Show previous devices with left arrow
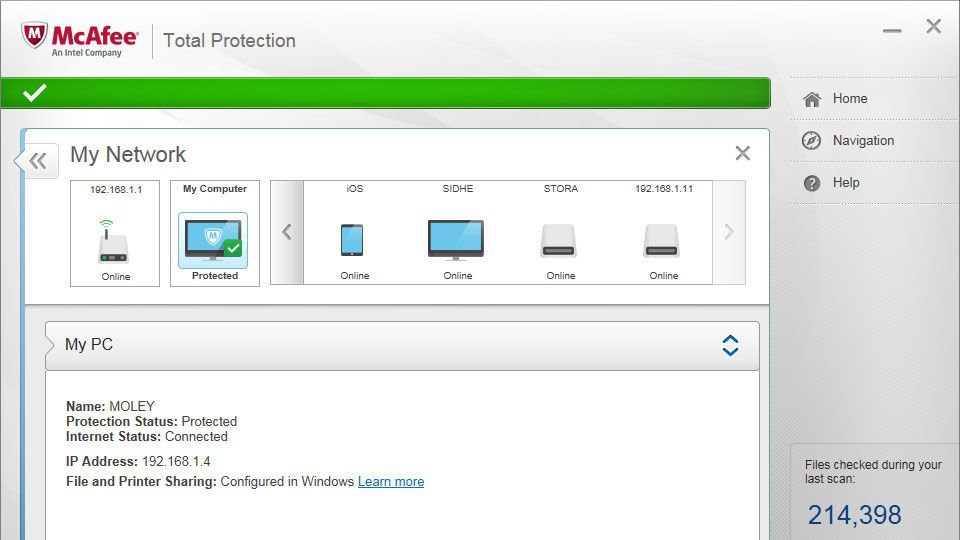 coord(287,232)
